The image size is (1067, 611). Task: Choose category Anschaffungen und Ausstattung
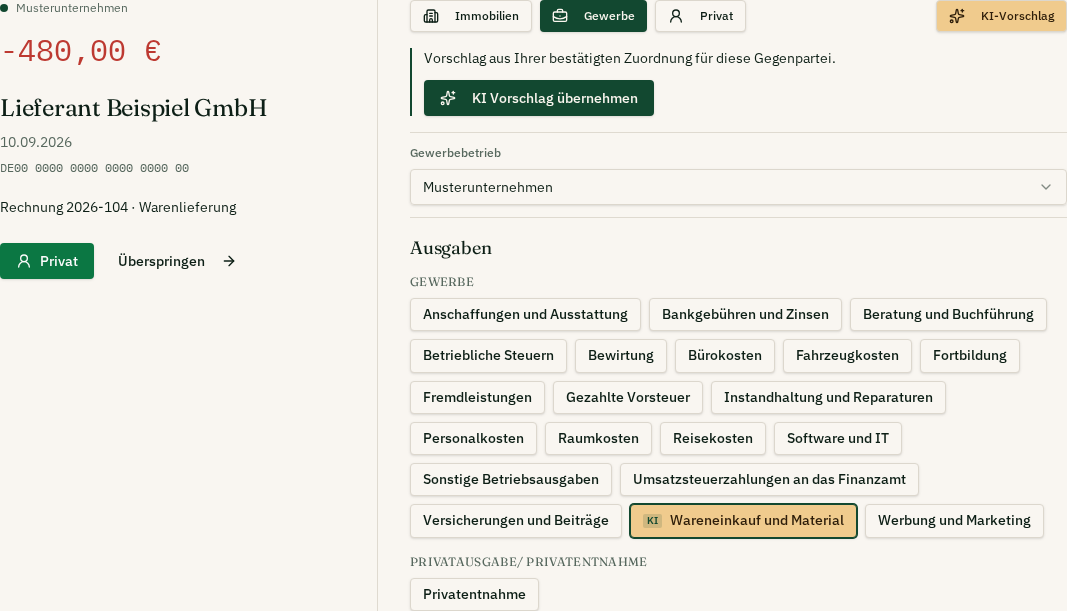pyautogui.click(x=525, y=314)
